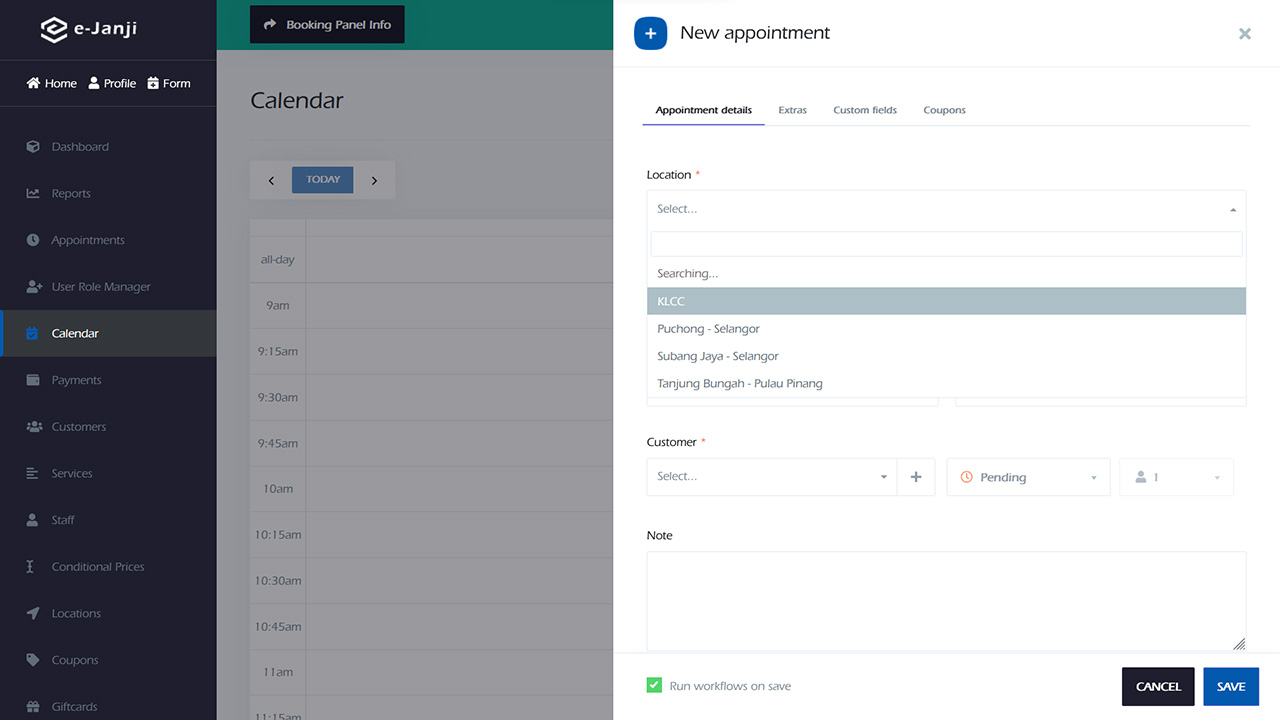The image size is (1280, 720).
Task: Open Services in the sidebar
Action: (x=108, y=473)
